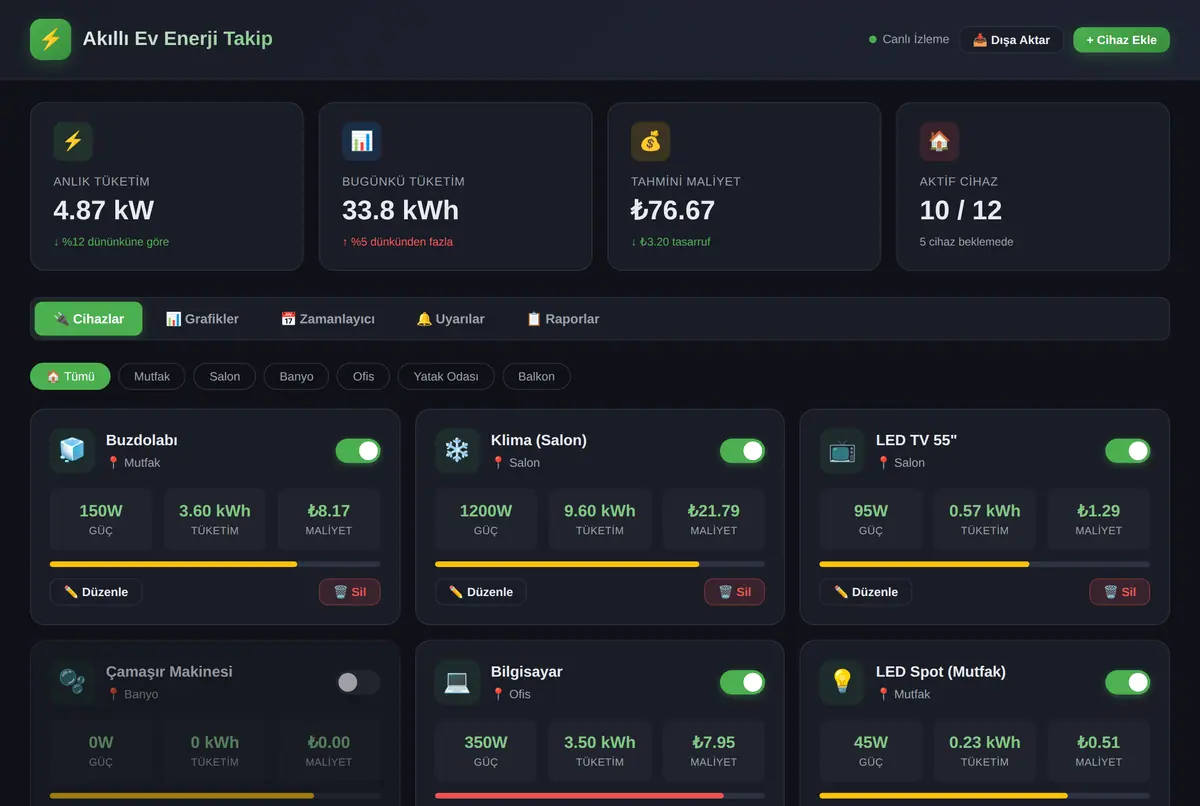Click the Buzdolabı usage progress bar
The width and height of the screenshot is (1200, 806).
click(215, 564)
